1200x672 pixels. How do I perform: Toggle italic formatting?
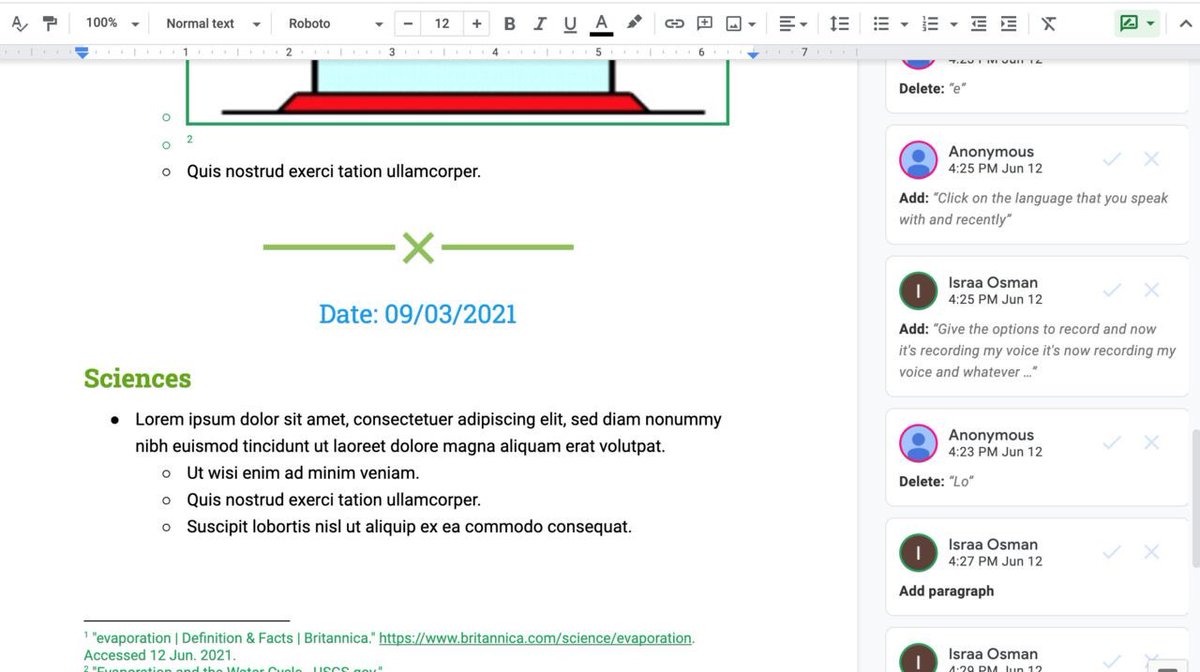(x=540, y=23)
